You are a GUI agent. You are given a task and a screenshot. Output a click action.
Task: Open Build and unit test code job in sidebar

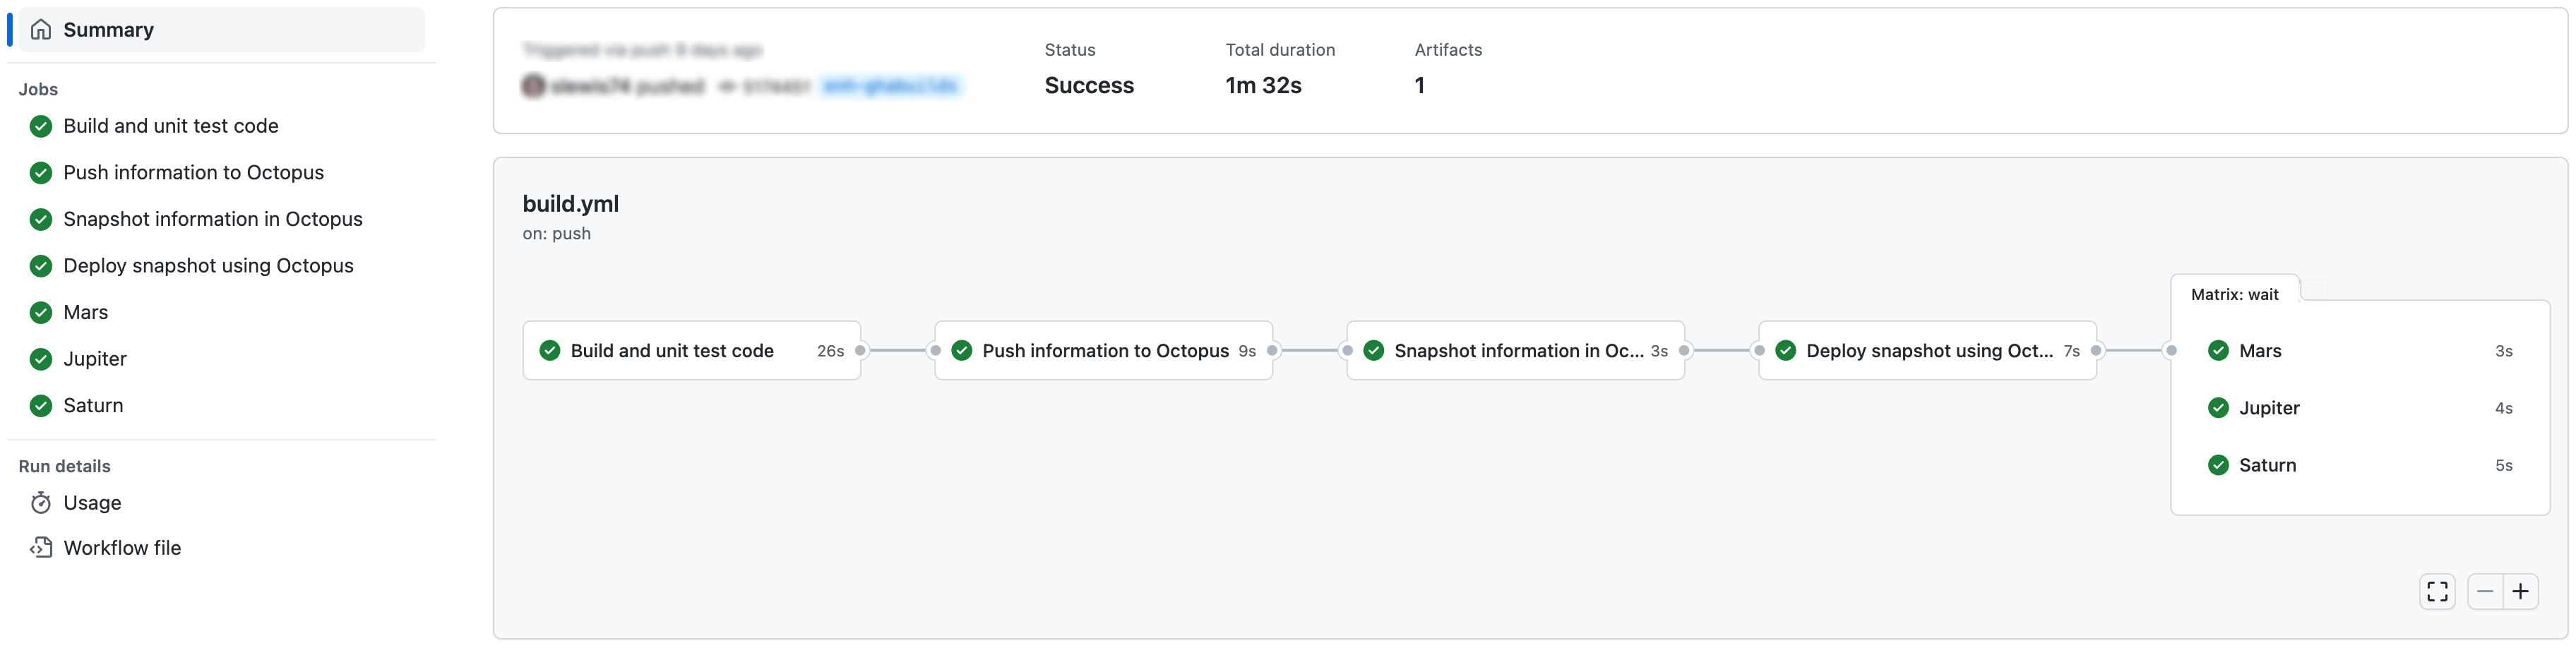pos(171,126)
